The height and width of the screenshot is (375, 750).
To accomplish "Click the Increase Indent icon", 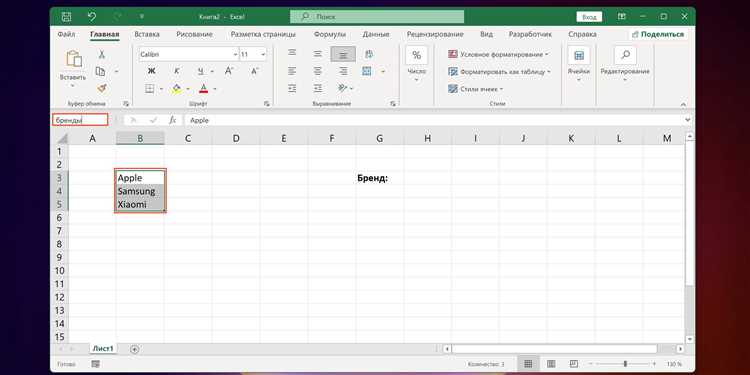I will pyautogui.click(x=318, y=88).
